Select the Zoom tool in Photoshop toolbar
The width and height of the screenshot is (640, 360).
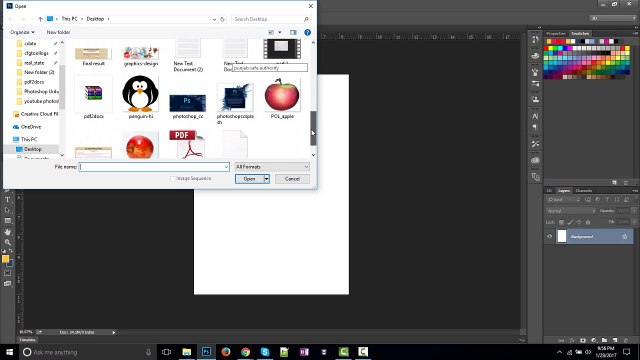pyautogui.click(x=7, y=242)
